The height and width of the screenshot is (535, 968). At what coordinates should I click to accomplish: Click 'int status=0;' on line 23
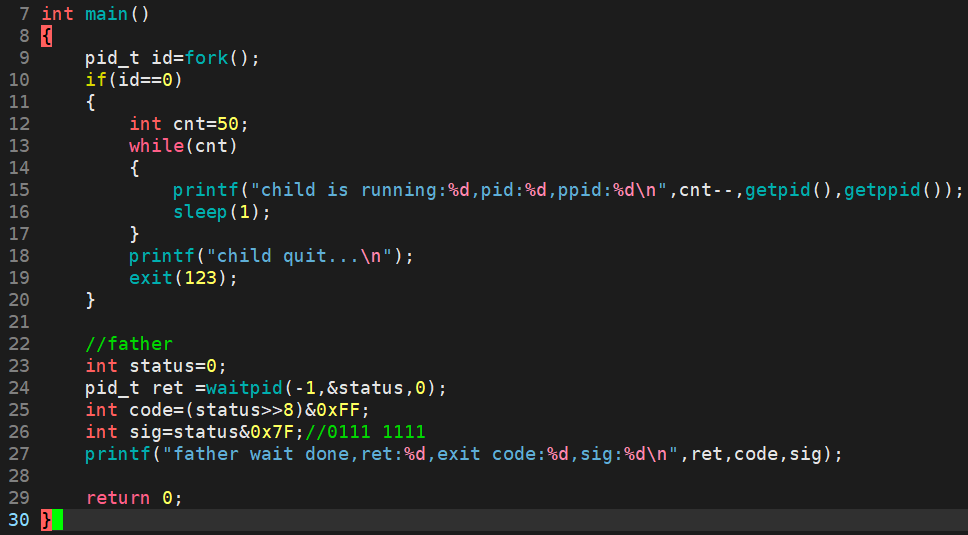[x=156, y=366]
